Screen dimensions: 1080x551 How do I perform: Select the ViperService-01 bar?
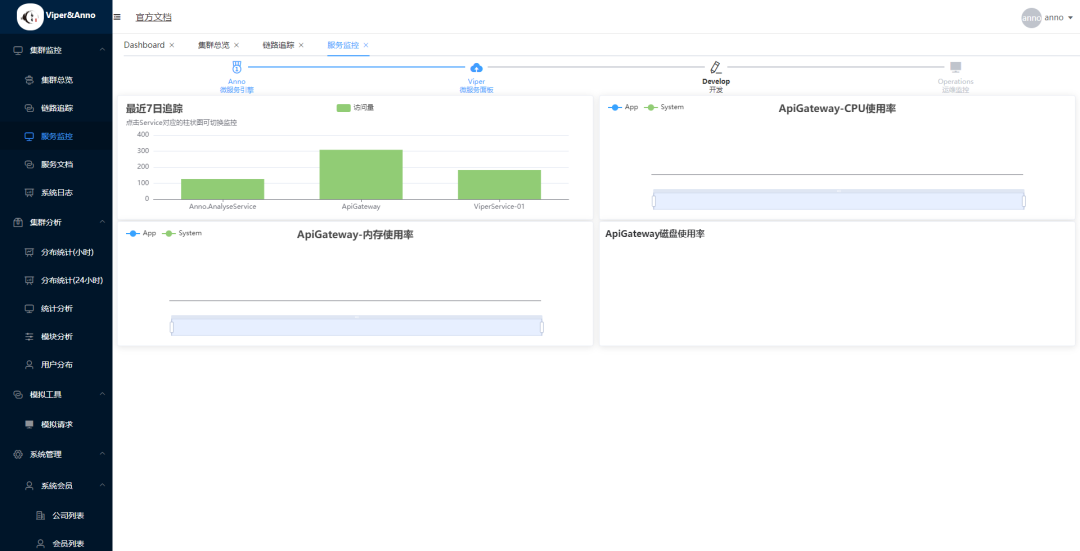[499, 185]
